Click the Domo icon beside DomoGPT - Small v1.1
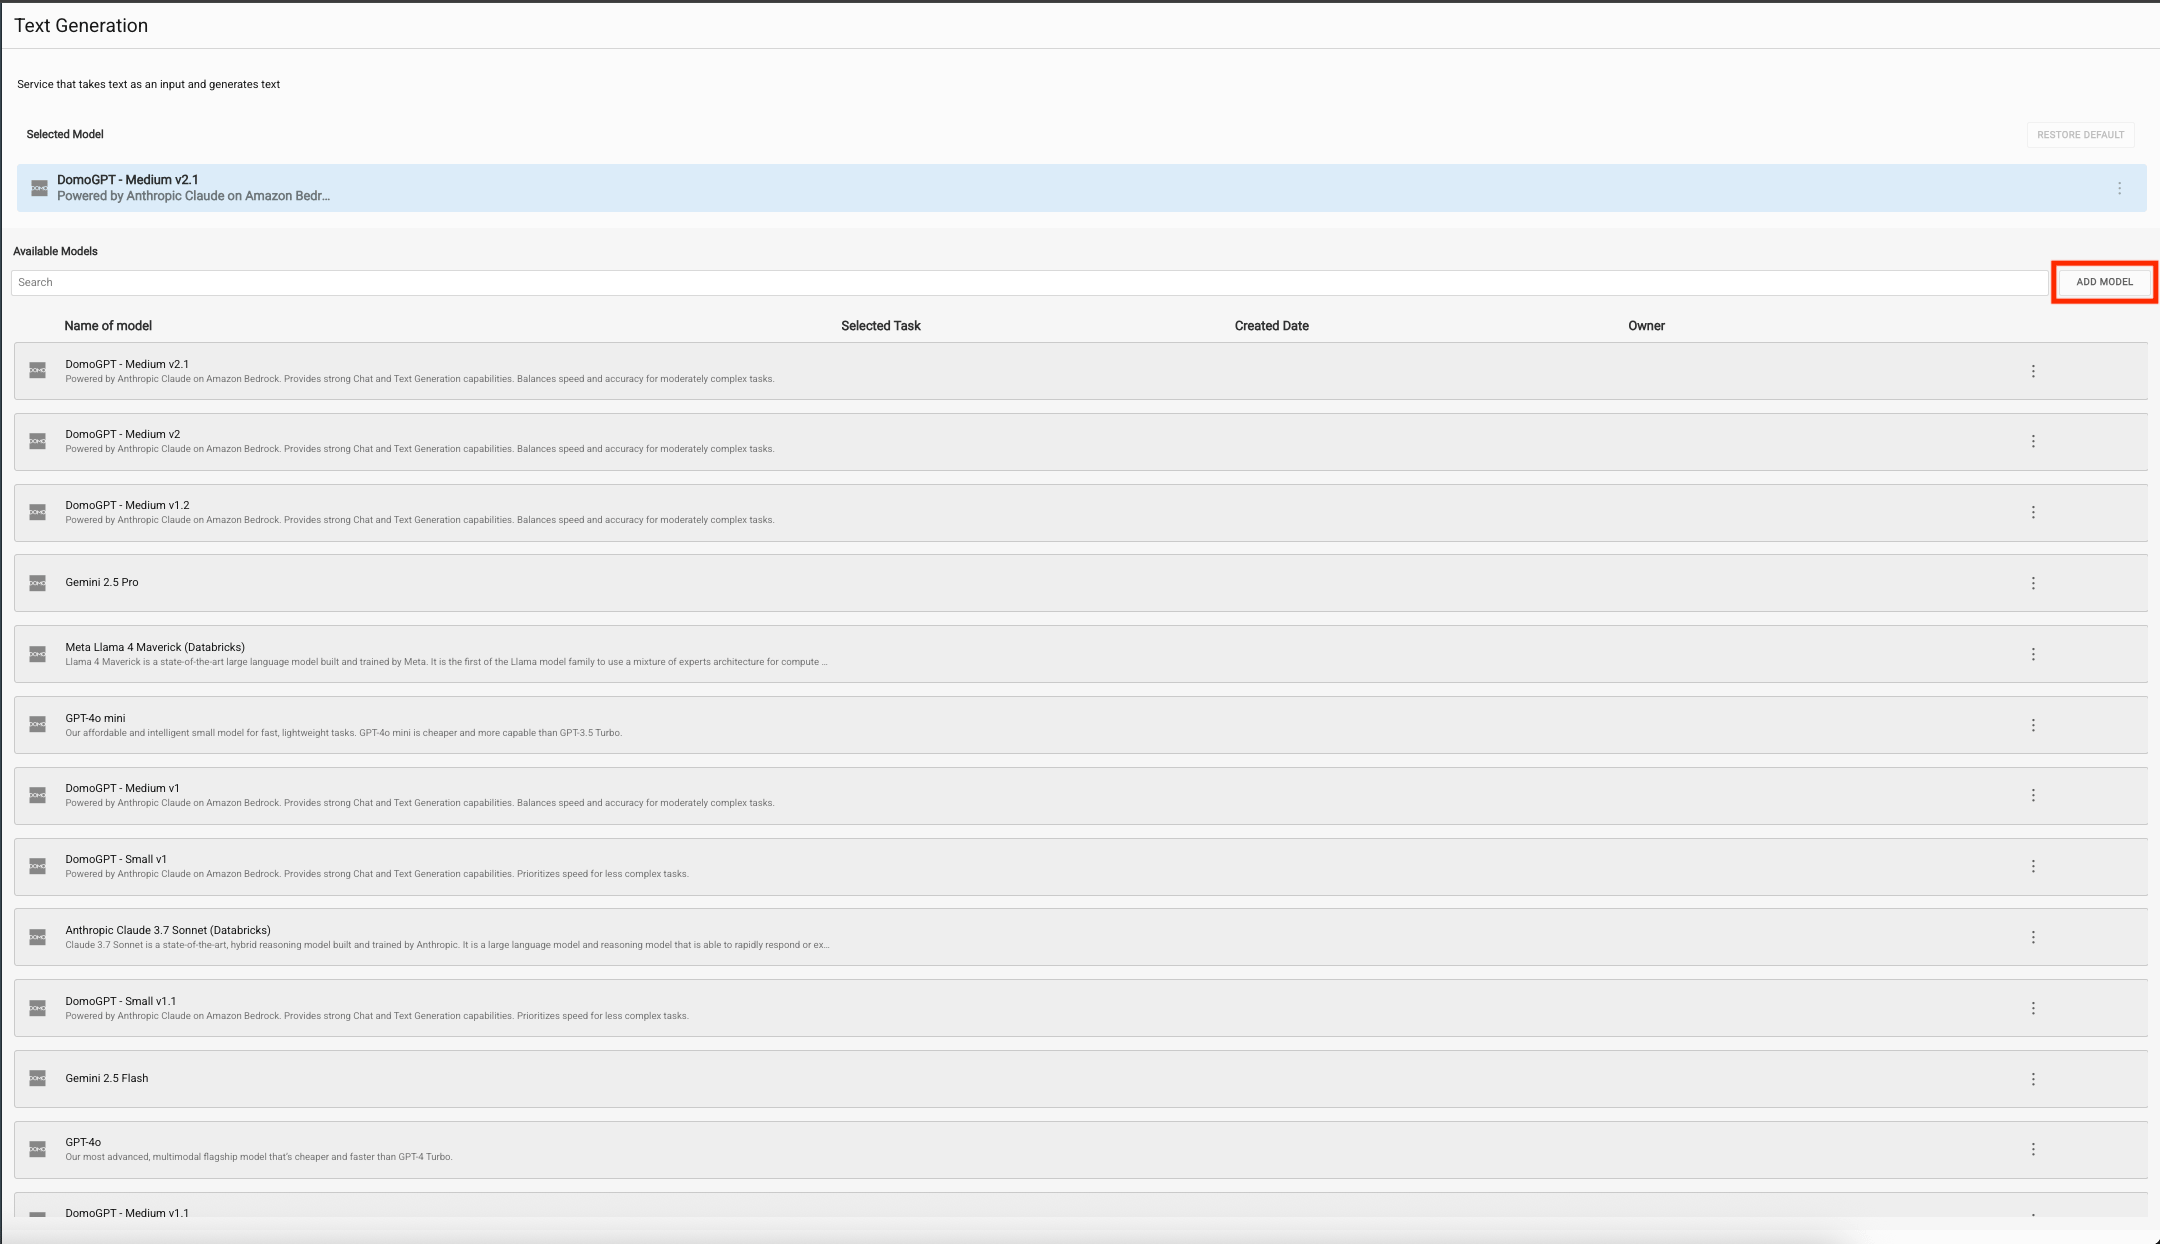 click(37, 1008)
